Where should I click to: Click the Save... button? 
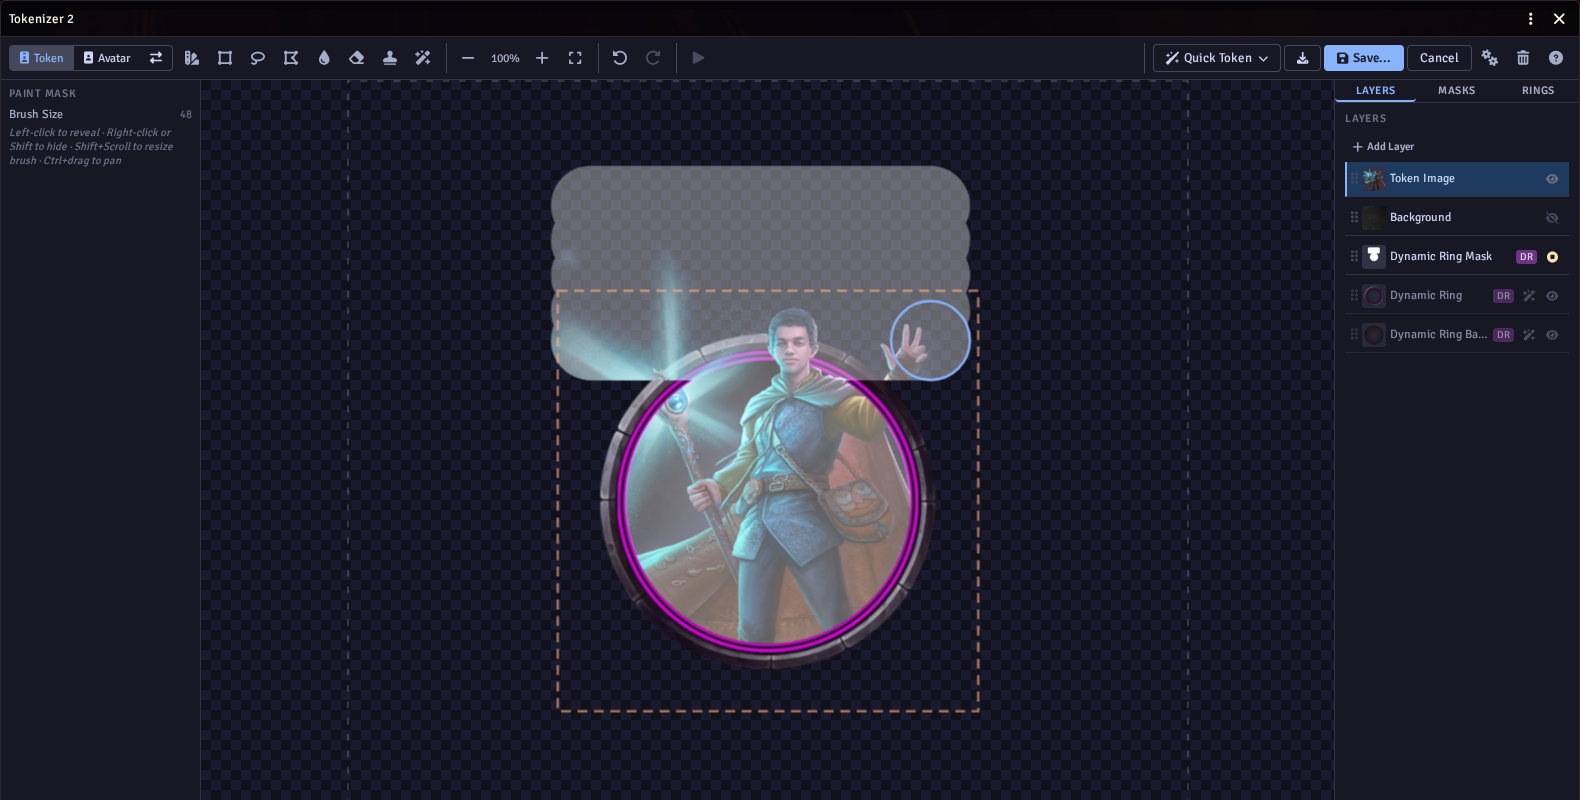coord(1363,58)
